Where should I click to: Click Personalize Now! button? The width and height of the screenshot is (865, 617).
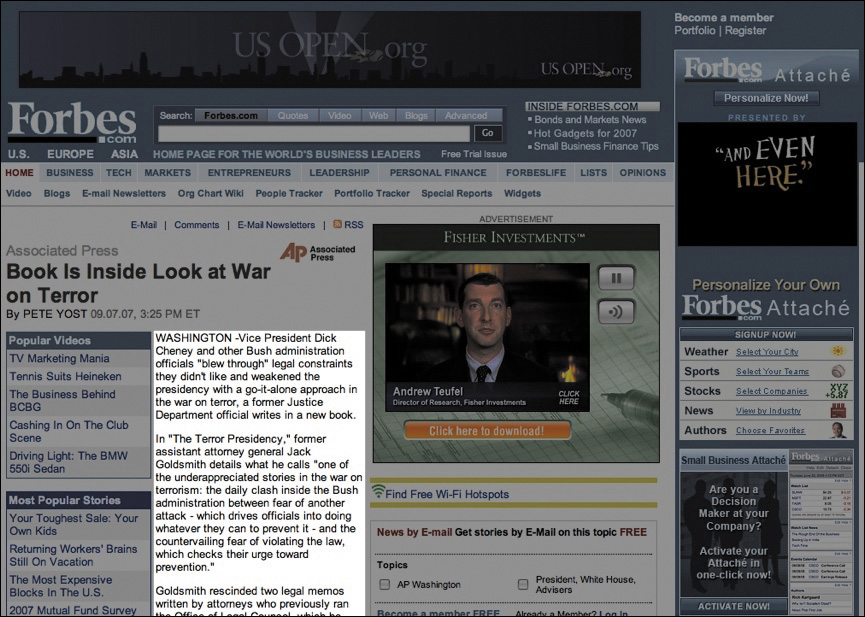tap(766, 98)
